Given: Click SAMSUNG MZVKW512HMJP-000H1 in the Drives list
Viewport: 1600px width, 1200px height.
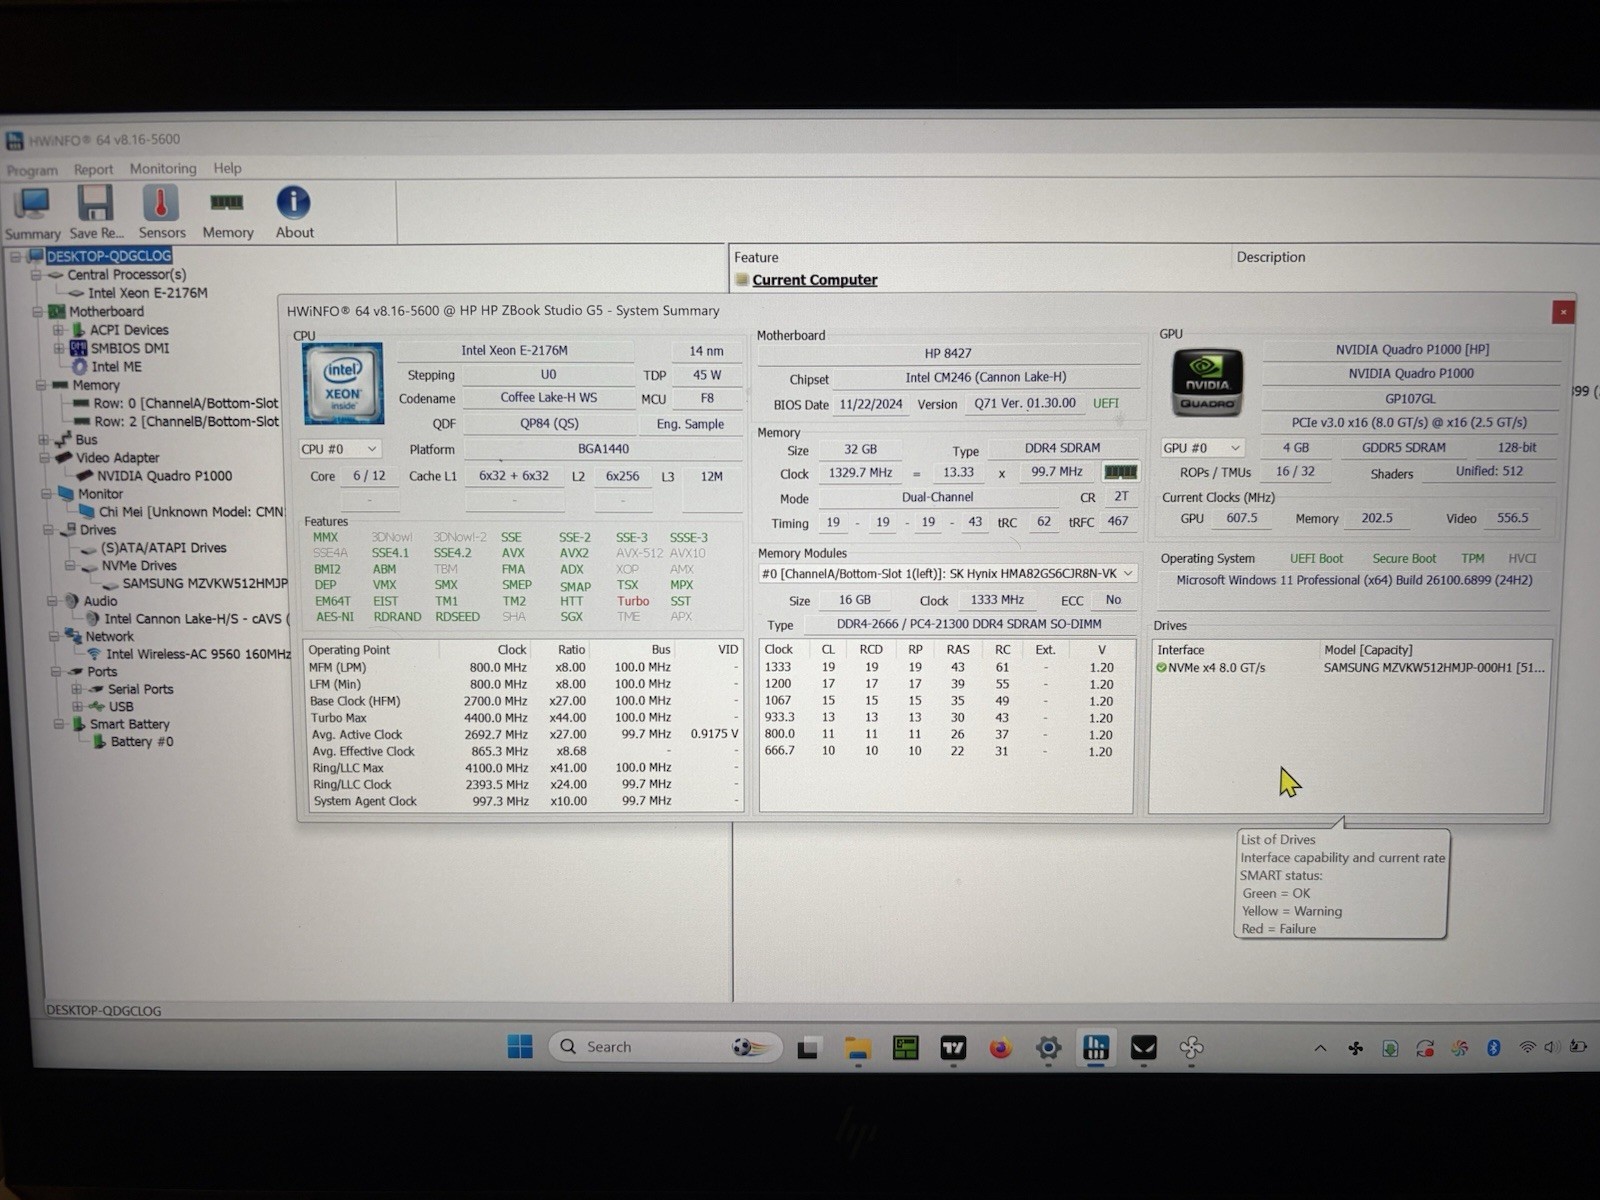Looking at the screenshot, I should pyautogui.click(x=1434, y=667).
